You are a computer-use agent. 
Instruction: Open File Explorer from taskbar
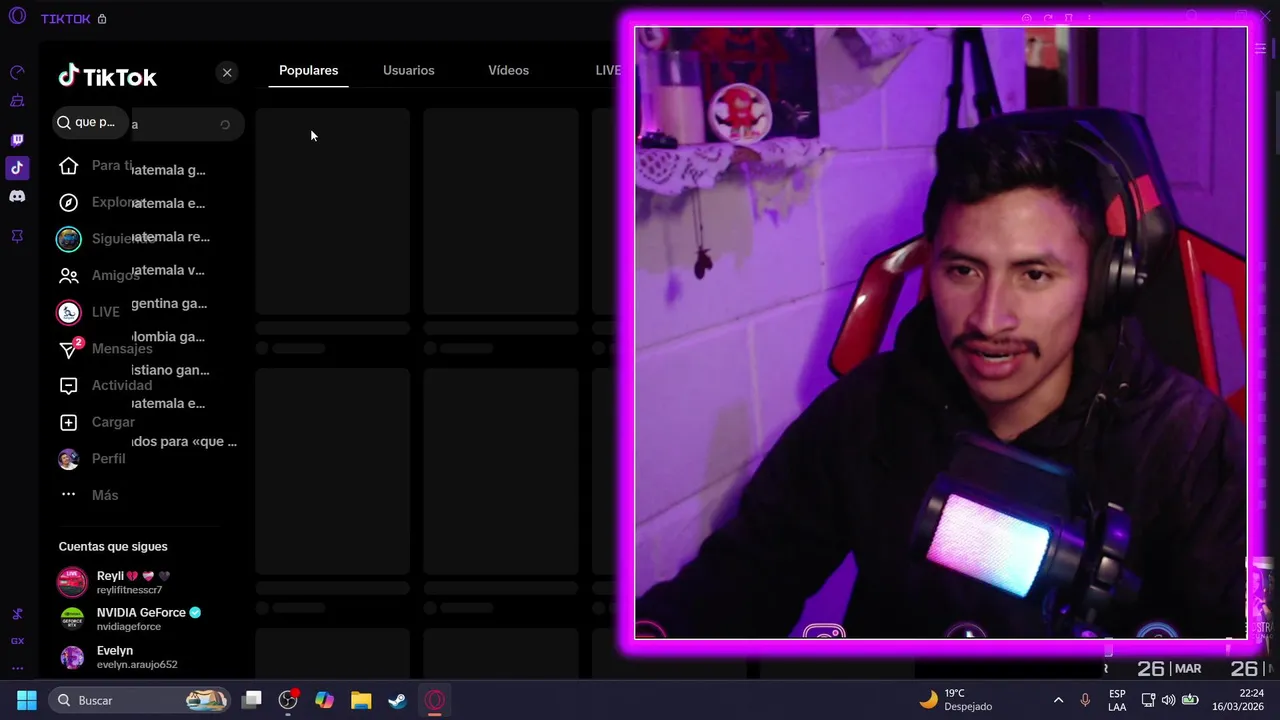coord(361,700)
